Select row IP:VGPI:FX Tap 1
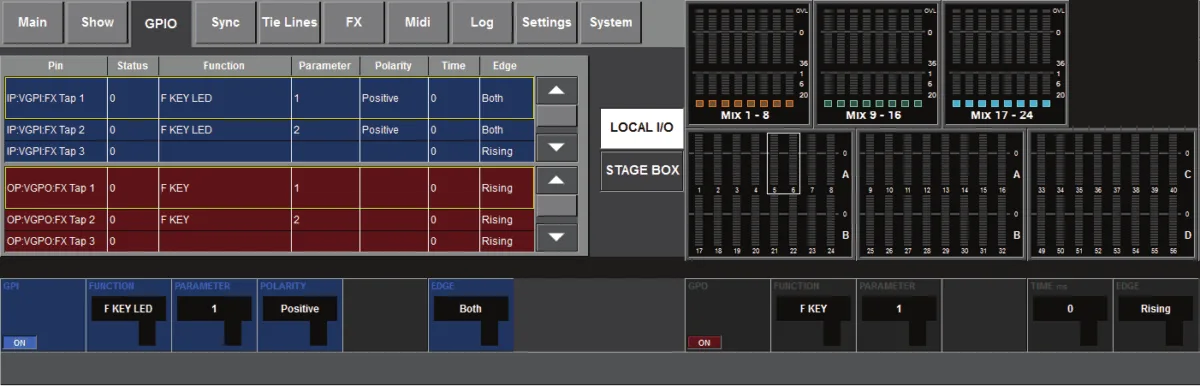1200x386 pixels. coord(269,98)
